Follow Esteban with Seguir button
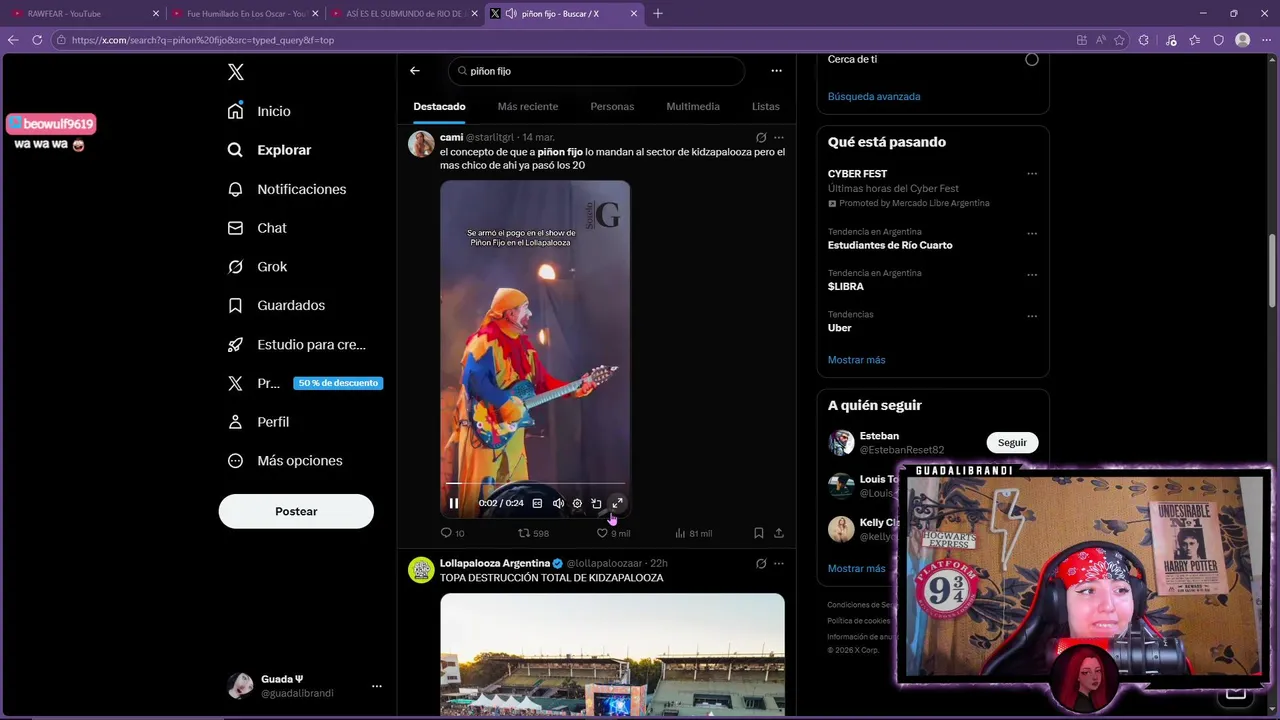This screenshot has width=1280, height=720. 1012,443
